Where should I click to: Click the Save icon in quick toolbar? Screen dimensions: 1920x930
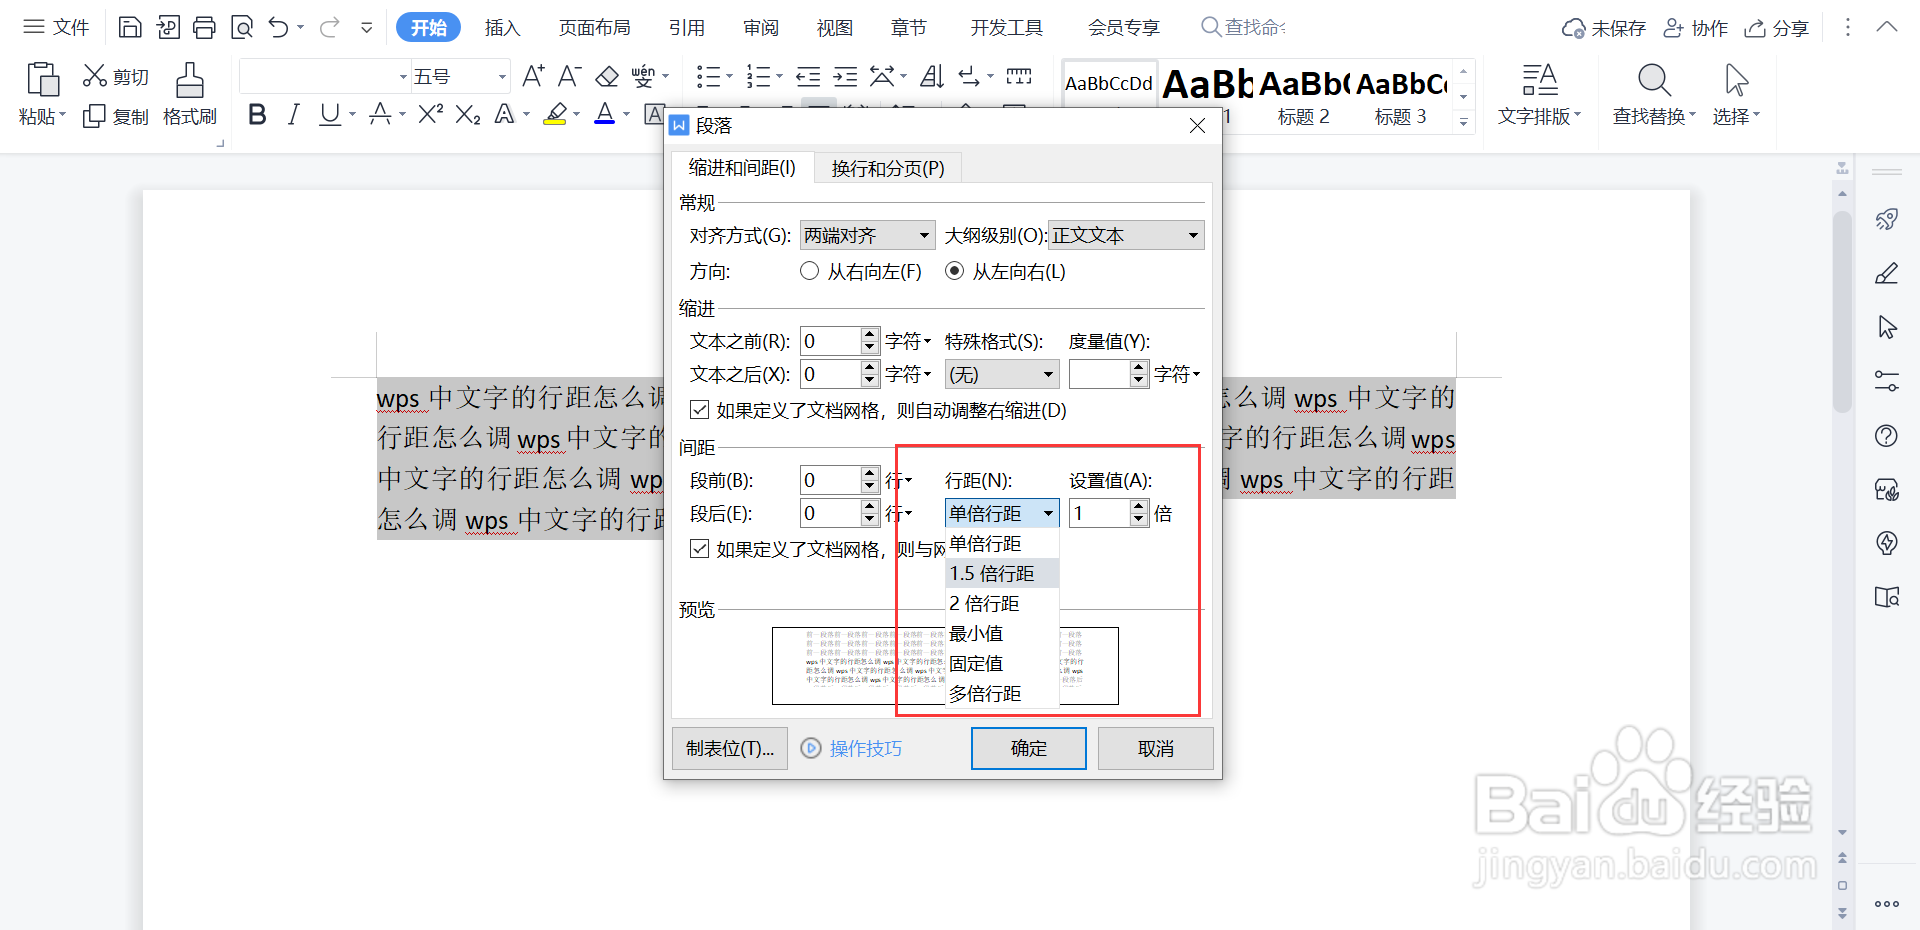pos(130,27)
